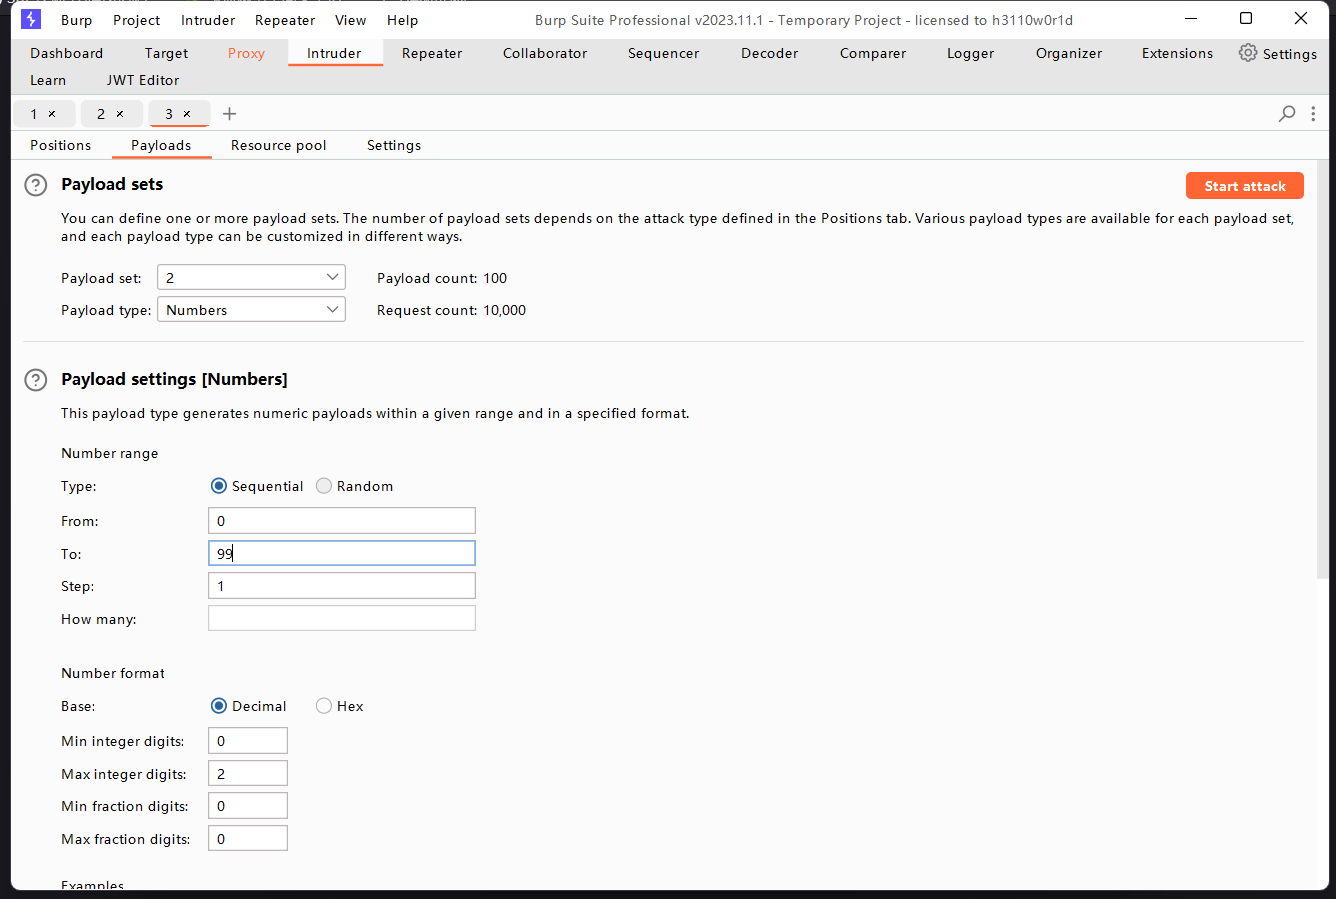This screenshot has width=1336, height=899.
Task: Switch to the Proxy tab
Action: (246, 53)
